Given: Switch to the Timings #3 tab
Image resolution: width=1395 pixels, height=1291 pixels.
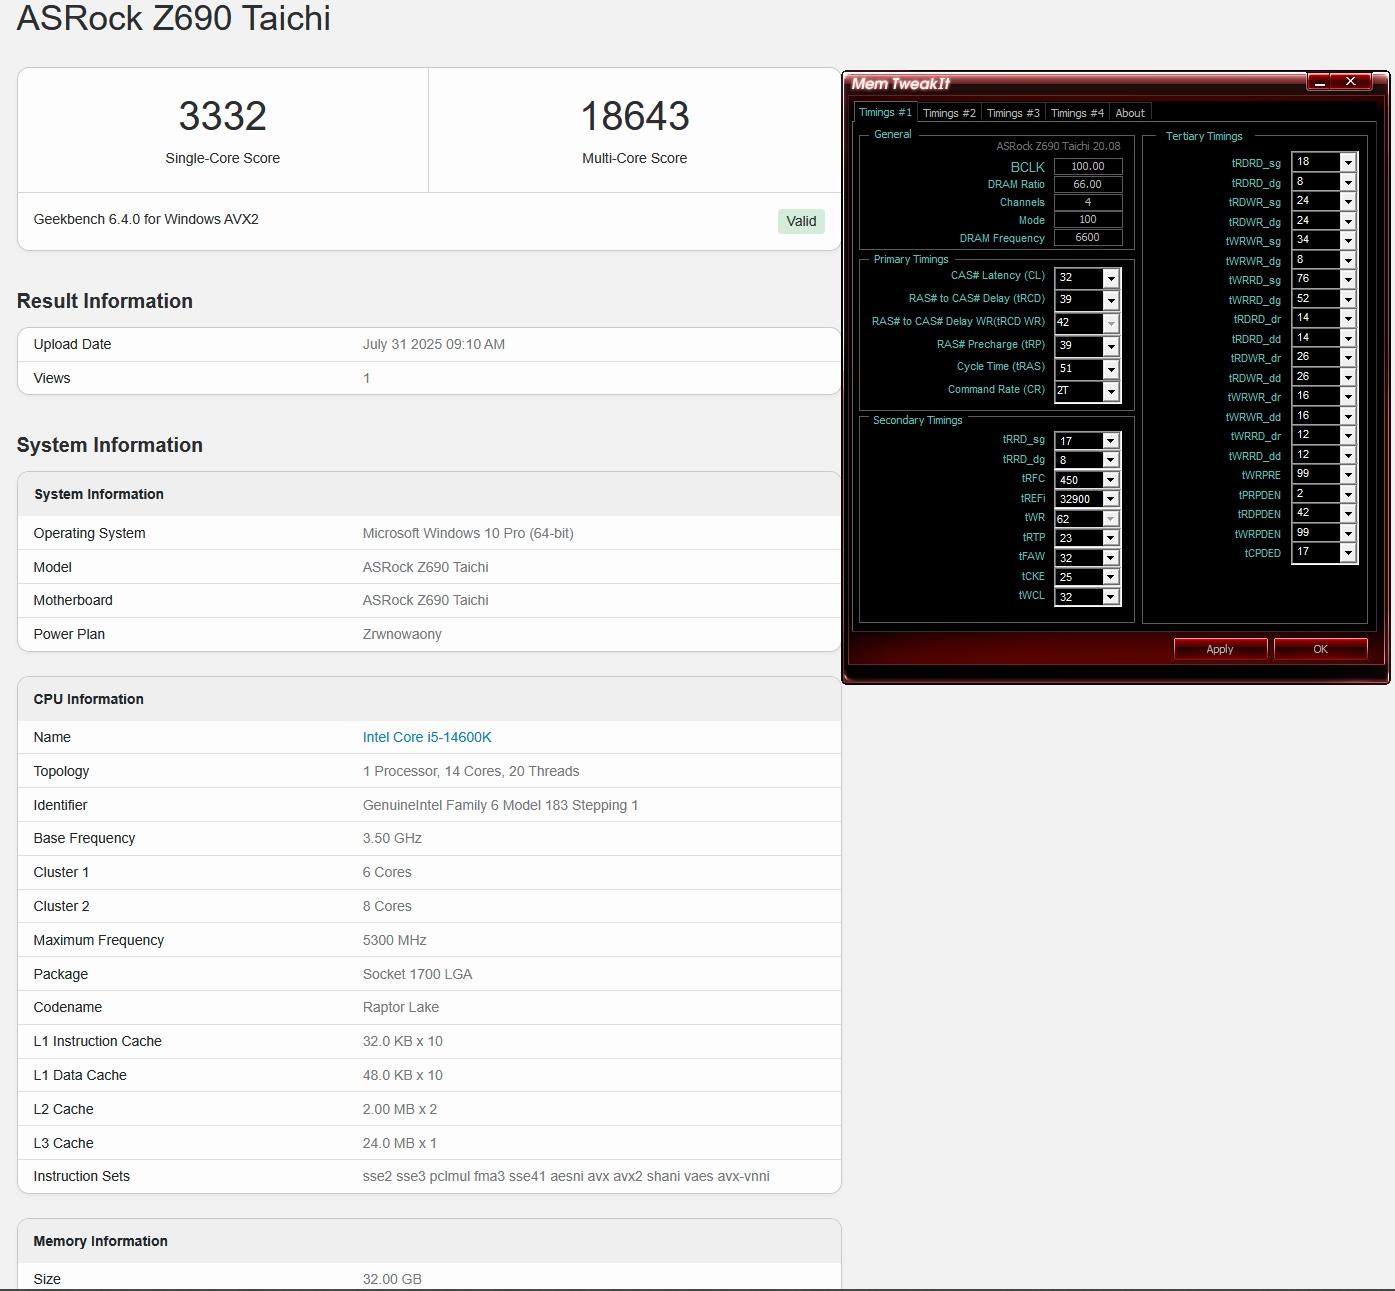Looking at the screenshot, I should point(1012,113).
